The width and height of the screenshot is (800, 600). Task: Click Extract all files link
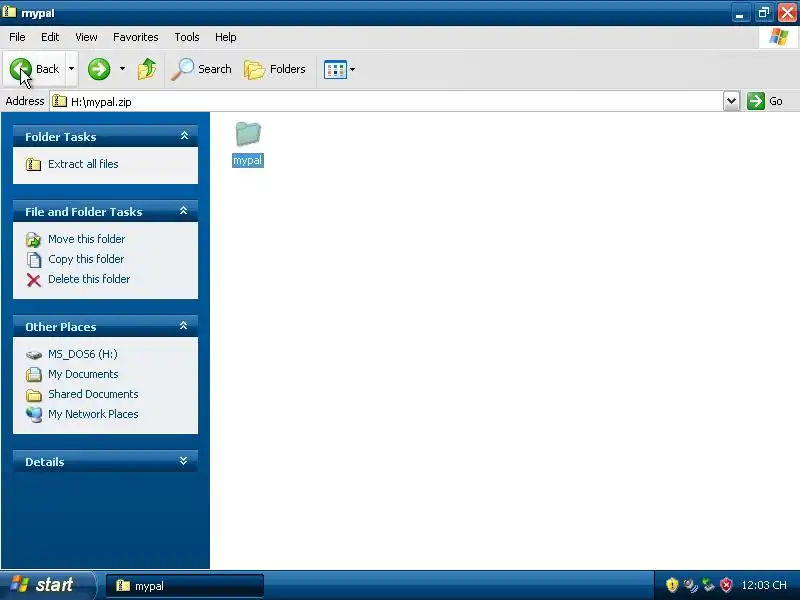point(83,164)
